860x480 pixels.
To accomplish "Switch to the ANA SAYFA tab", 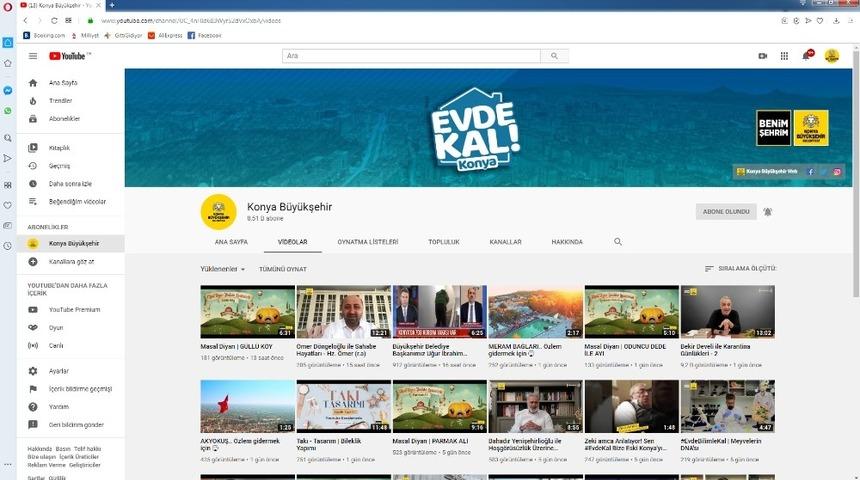I will click(x=231, y=242).
